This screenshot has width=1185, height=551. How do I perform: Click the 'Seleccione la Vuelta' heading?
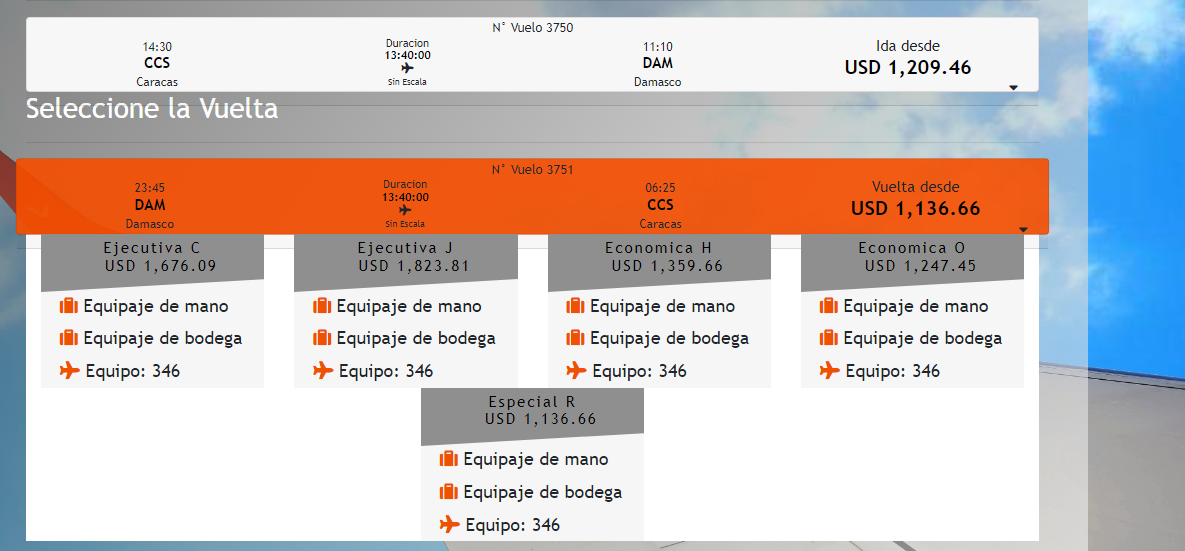coord(152,109)
